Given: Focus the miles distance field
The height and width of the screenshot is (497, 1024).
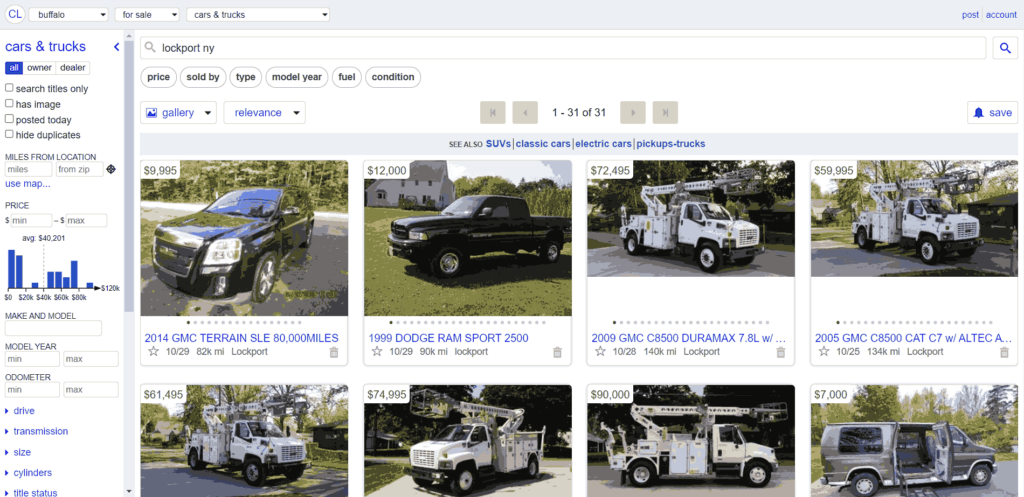Looking at the screenshot, I should pos(28,169).
